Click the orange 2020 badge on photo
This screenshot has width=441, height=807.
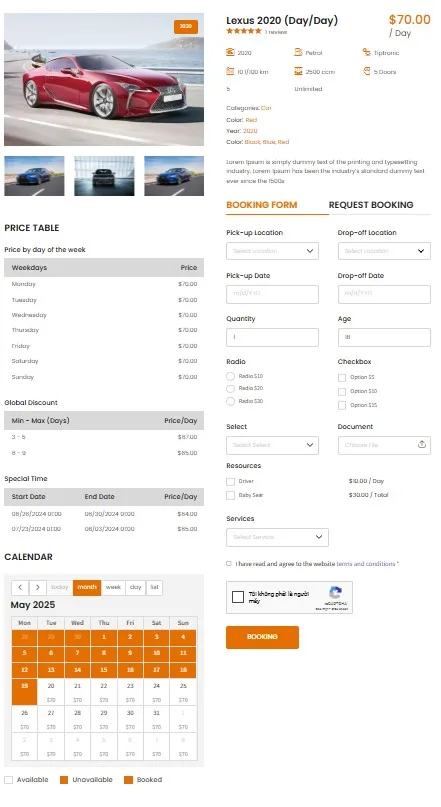click(186, 26)
